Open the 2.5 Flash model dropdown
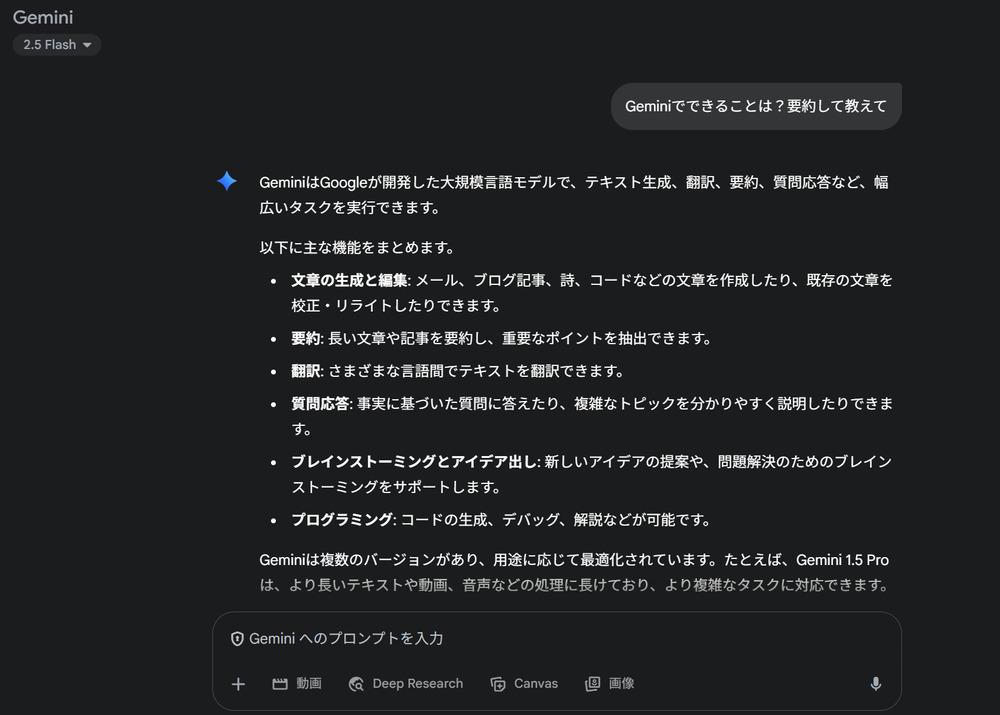The width and height of the screenshot is (1000, 715). click(x=57, y=45)
